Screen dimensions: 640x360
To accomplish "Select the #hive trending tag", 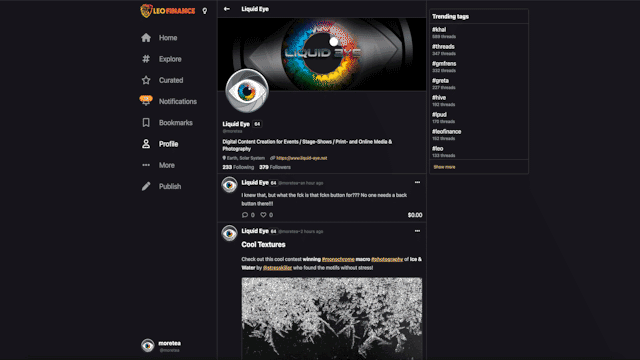I will point(439,98).
